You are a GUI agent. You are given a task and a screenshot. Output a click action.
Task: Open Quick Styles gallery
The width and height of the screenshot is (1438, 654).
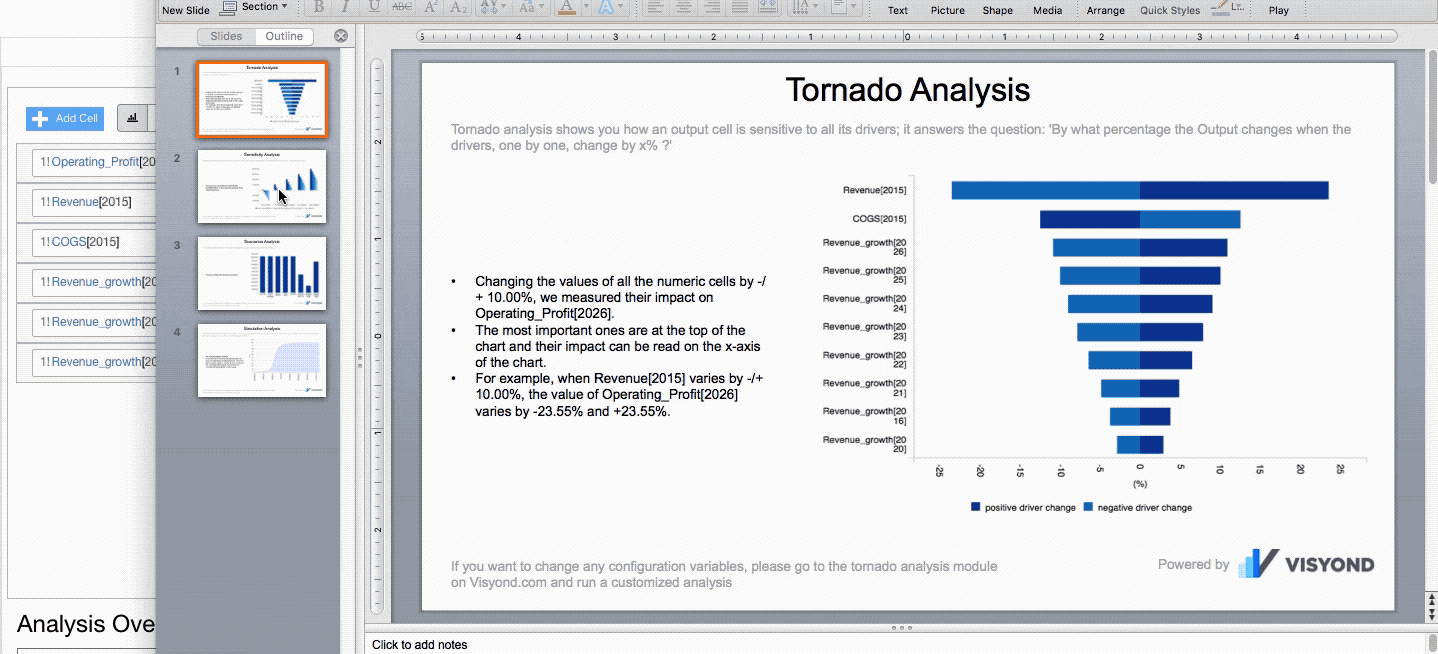click(x=1170, y=10)
